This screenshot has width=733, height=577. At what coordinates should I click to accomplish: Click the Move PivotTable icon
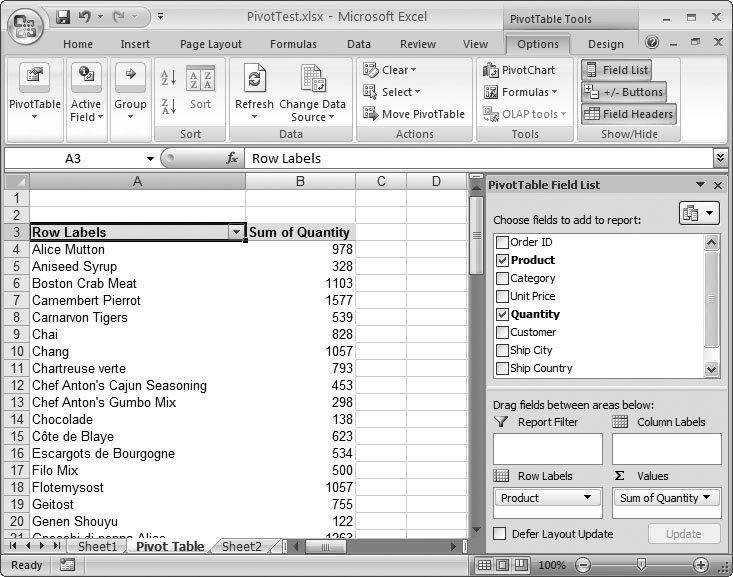click(370, 114)
